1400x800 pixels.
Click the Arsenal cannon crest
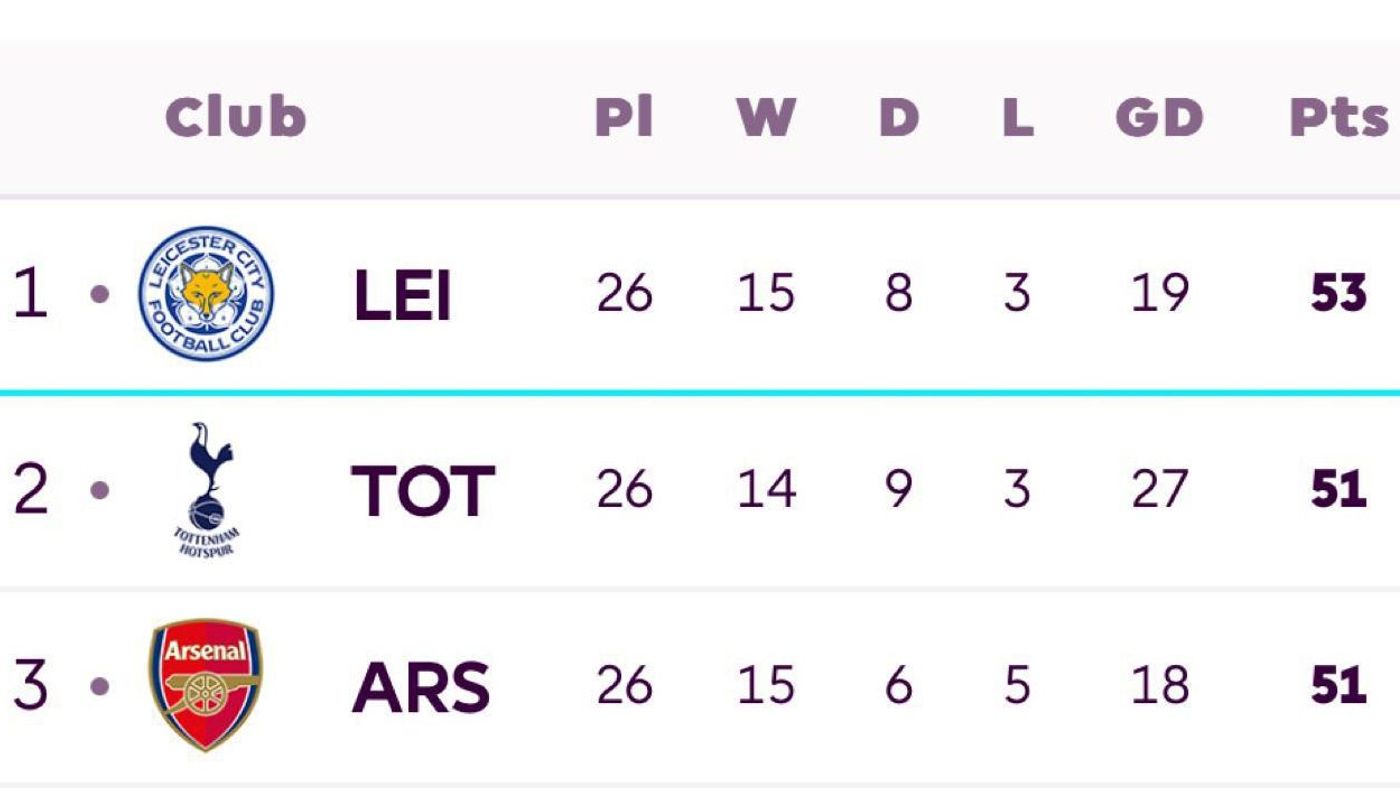[x=205, y=684]
